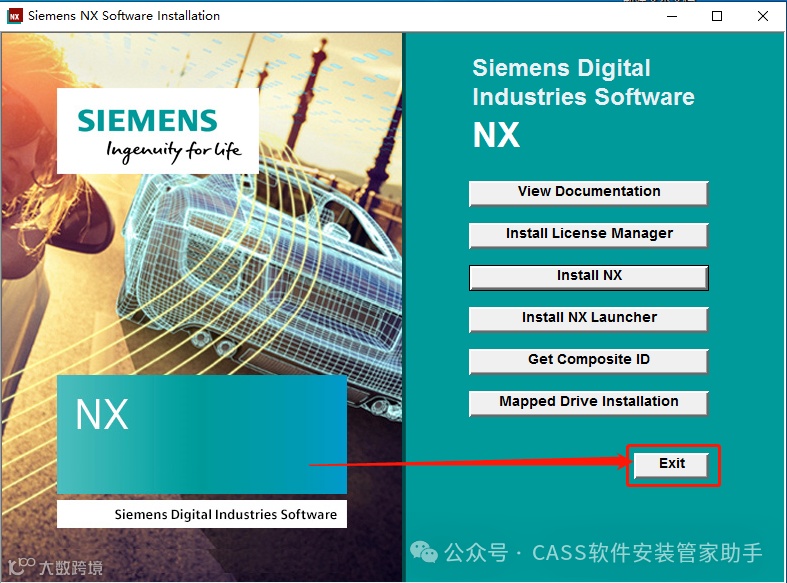Click the 'Siemens Digital Industries Software' heading text
The height and width of the screenshot is (583, 787).
[x=583, y=82]
